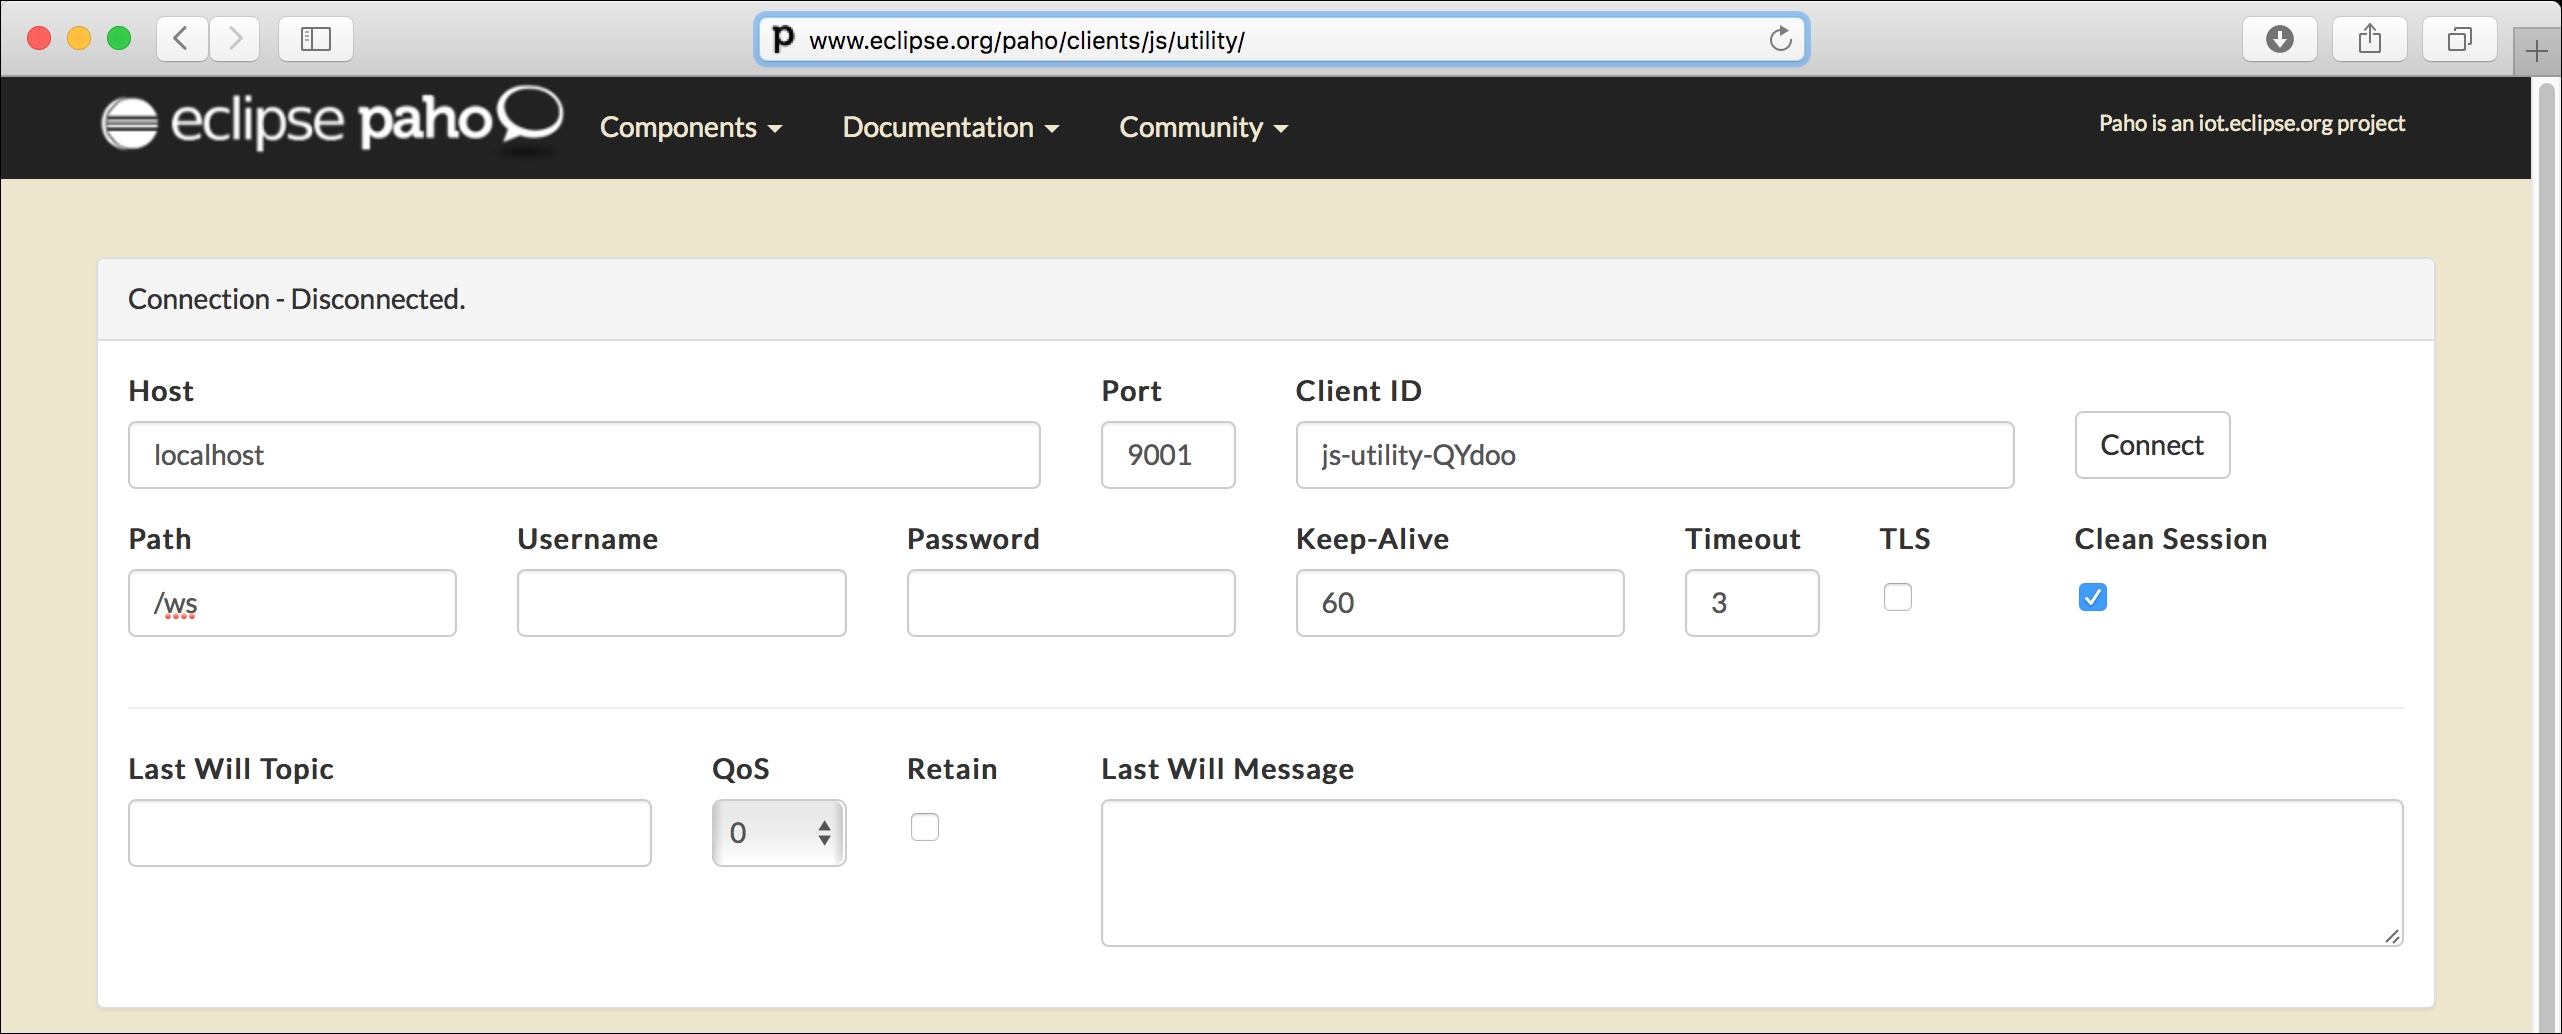Show the Safari sidebar
The height and width of the screenshot is (1034, 2562).
coord(316,39)
